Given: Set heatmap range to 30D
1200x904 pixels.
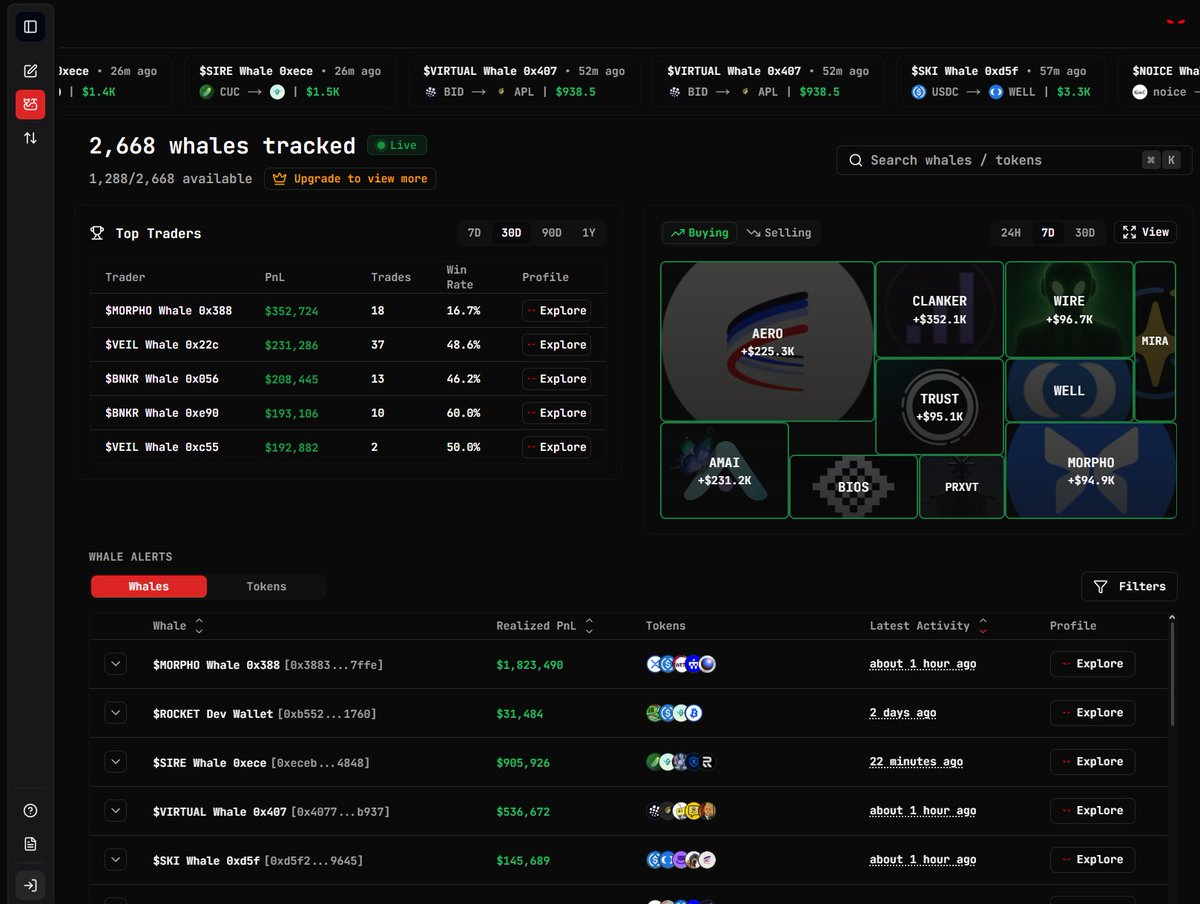Looking at the screenshot, I should coord(1085,233).
